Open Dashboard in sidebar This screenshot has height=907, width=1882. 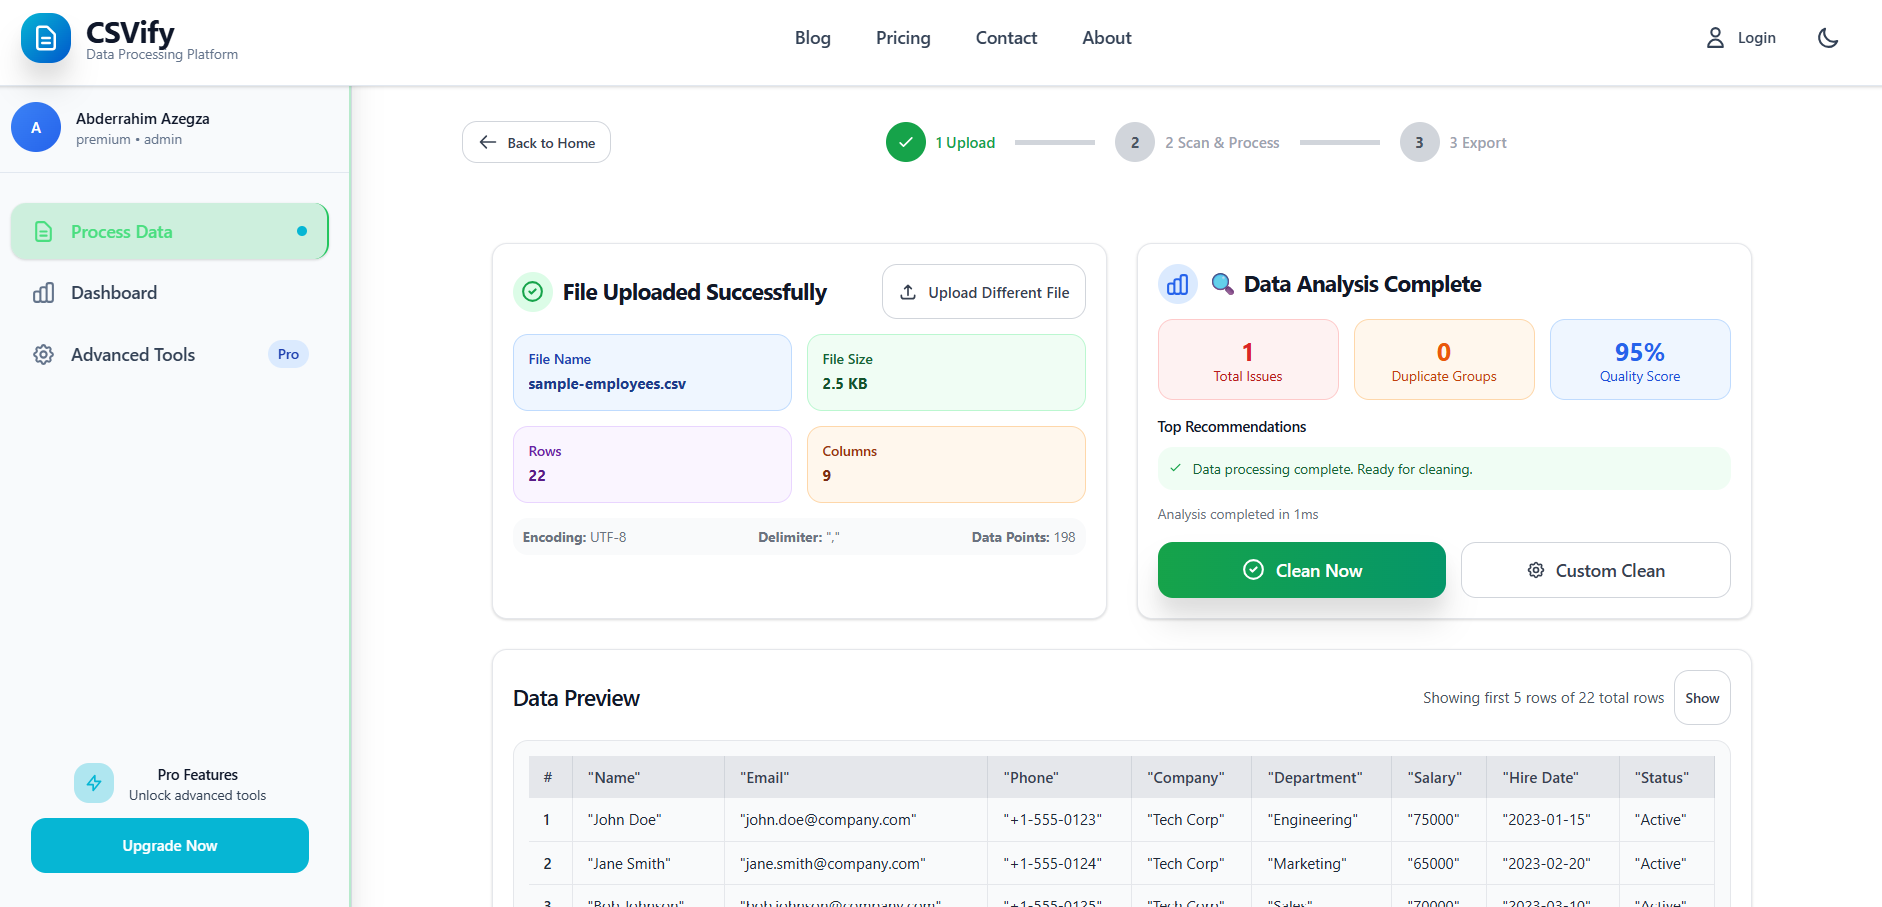pos(170,293)
